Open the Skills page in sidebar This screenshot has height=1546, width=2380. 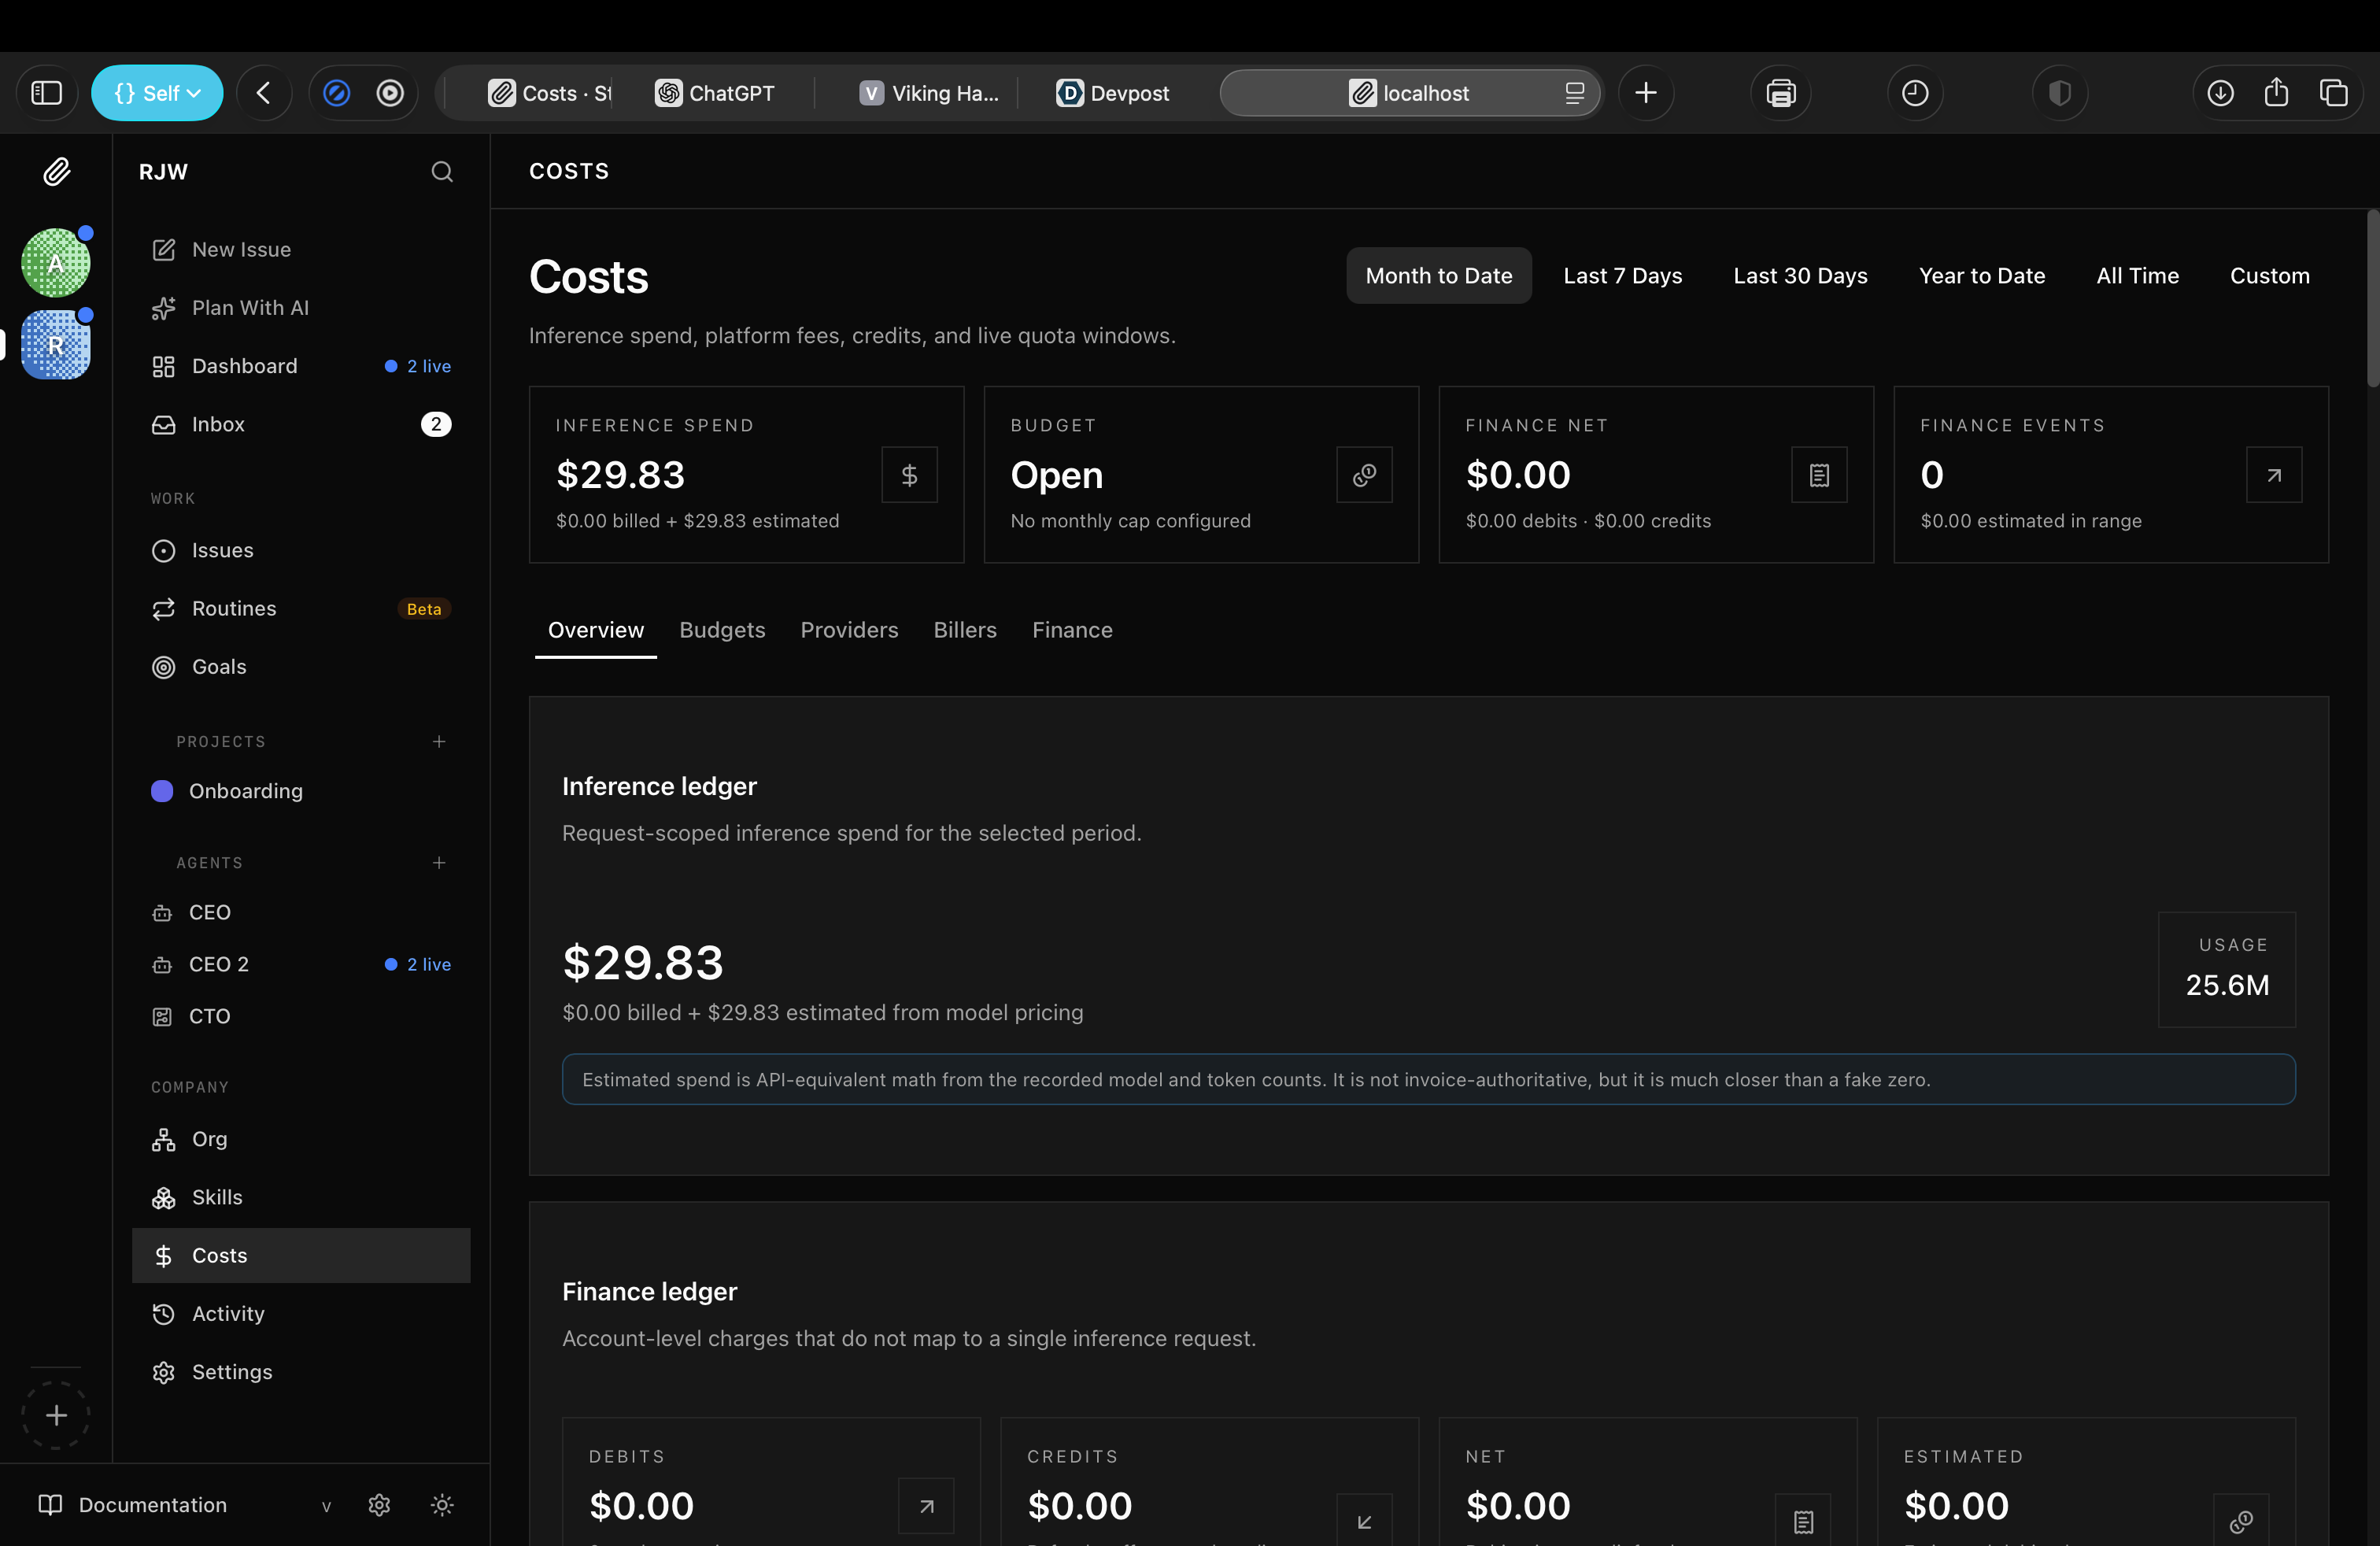[217, 1197]
